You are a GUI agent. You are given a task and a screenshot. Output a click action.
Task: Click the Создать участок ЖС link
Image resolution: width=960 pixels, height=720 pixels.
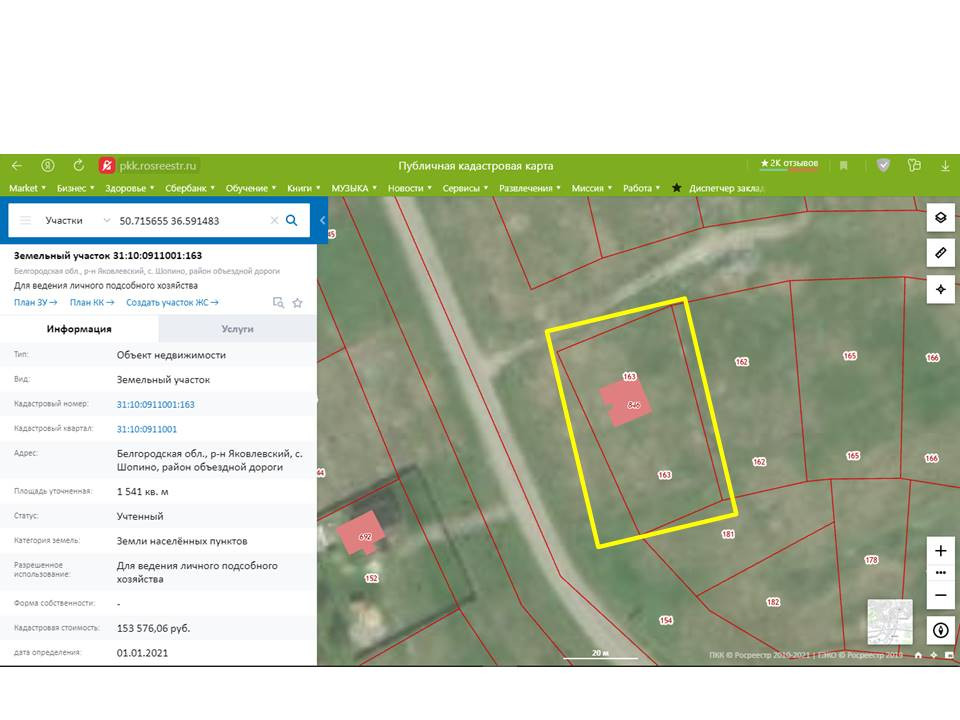point(172,302)
